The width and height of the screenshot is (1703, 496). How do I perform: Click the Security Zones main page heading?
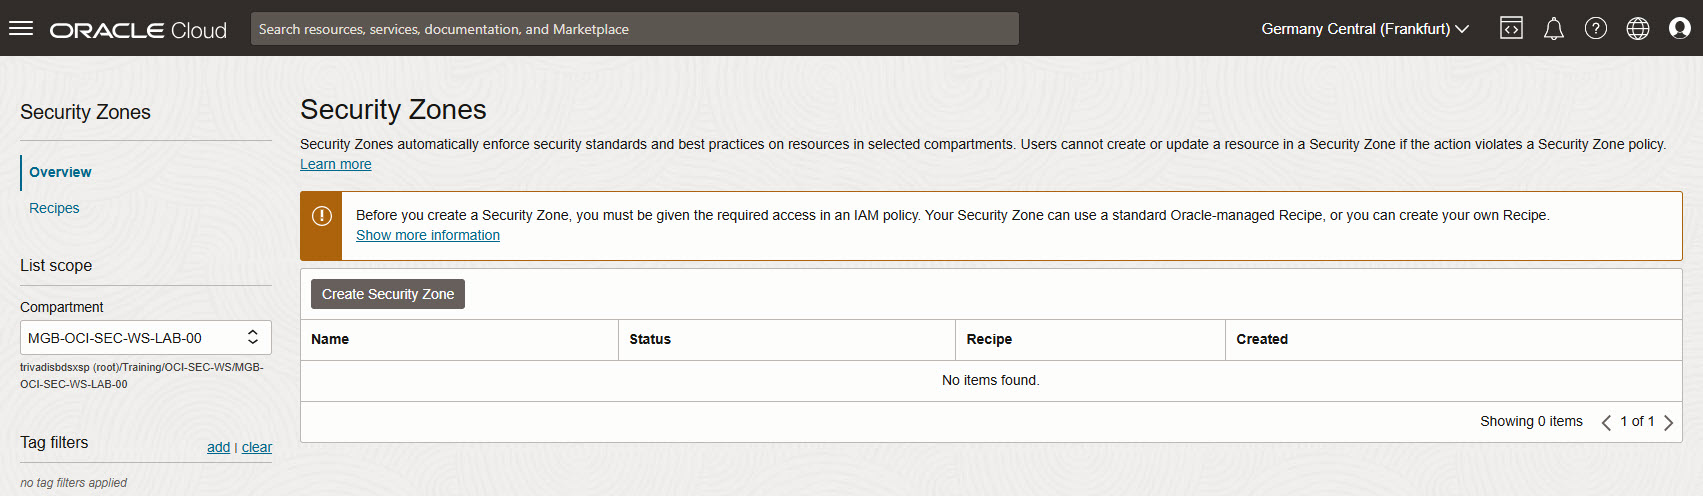click(393, 109)
